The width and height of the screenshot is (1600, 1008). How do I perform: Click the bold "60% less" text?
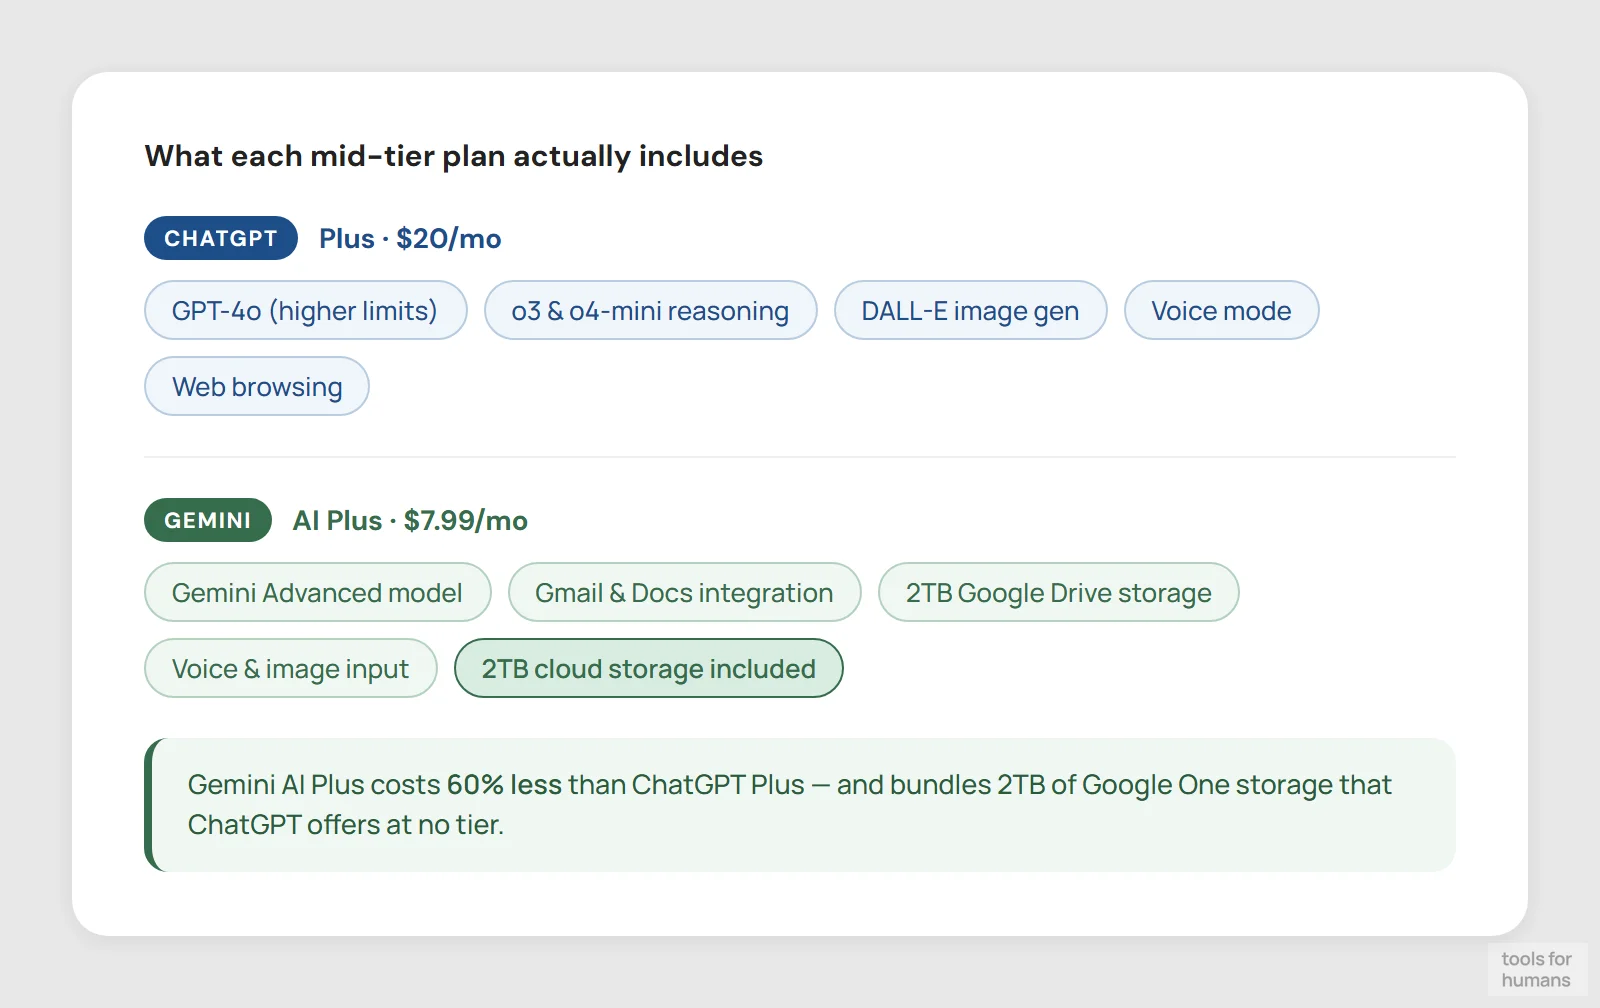(x=504, y=785)
